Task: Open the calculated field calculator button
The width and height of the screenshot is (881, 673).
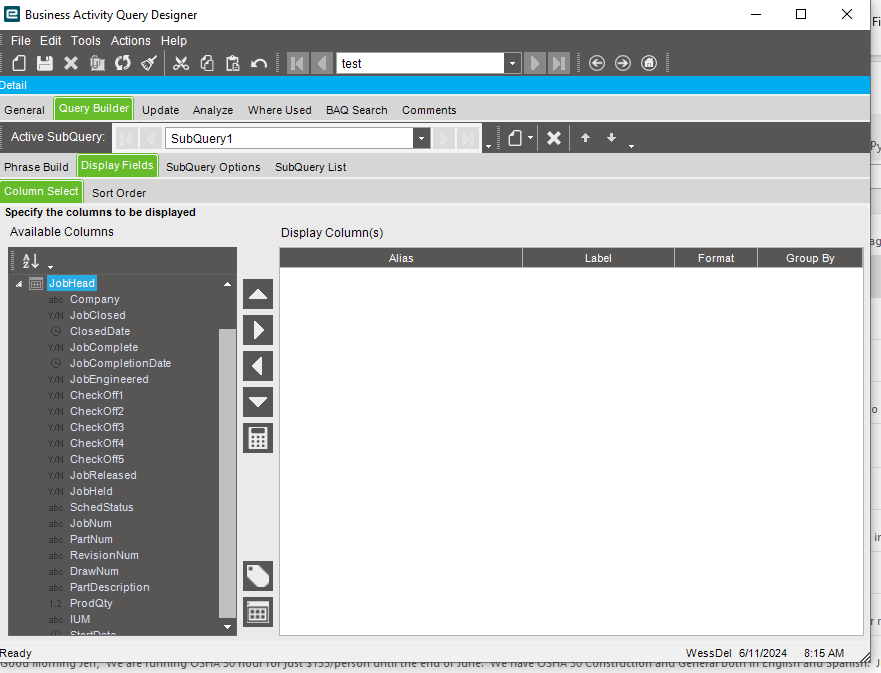Action: pos(258,438)
